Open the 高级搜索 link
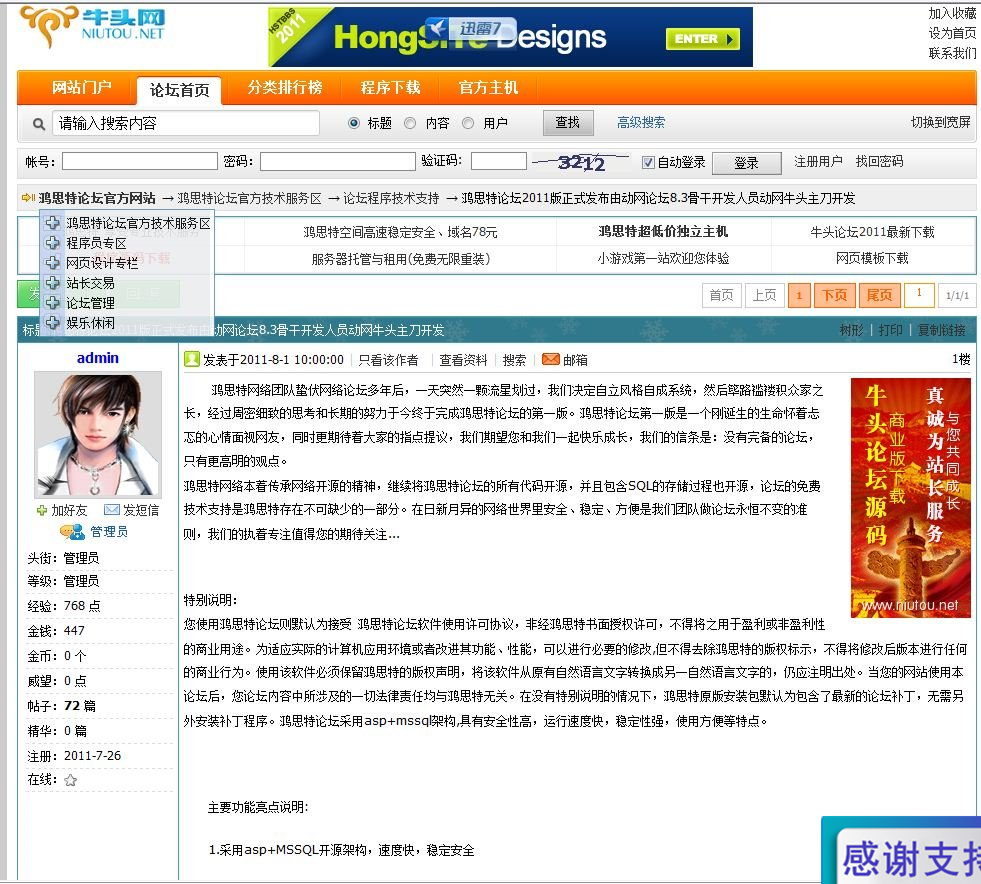This screenshot has width=981, height=884. 641,123
